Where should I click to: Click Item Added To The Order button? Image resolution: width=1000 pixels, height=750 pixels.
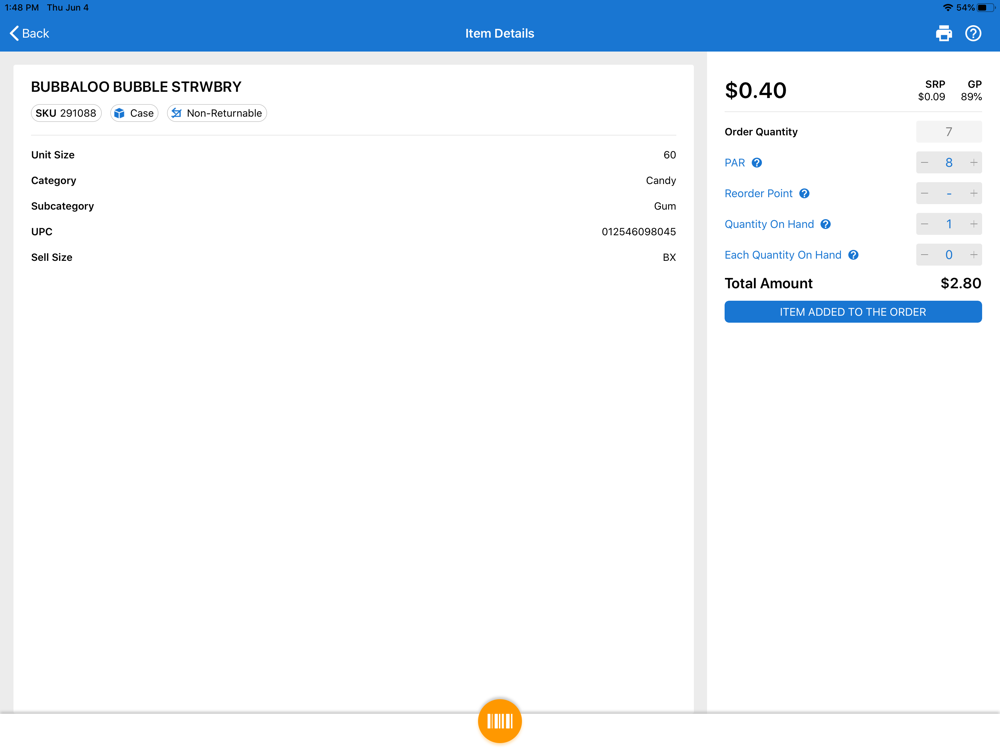[x=853, y=312]
